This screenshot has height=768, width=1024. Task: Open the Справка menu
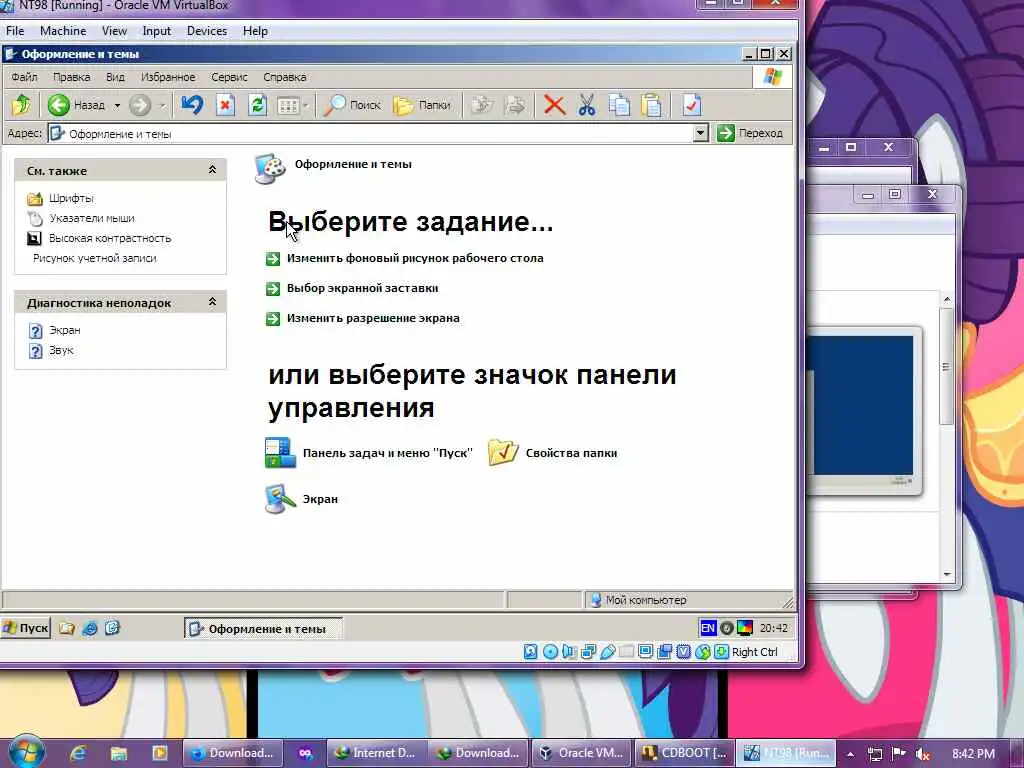285,77
